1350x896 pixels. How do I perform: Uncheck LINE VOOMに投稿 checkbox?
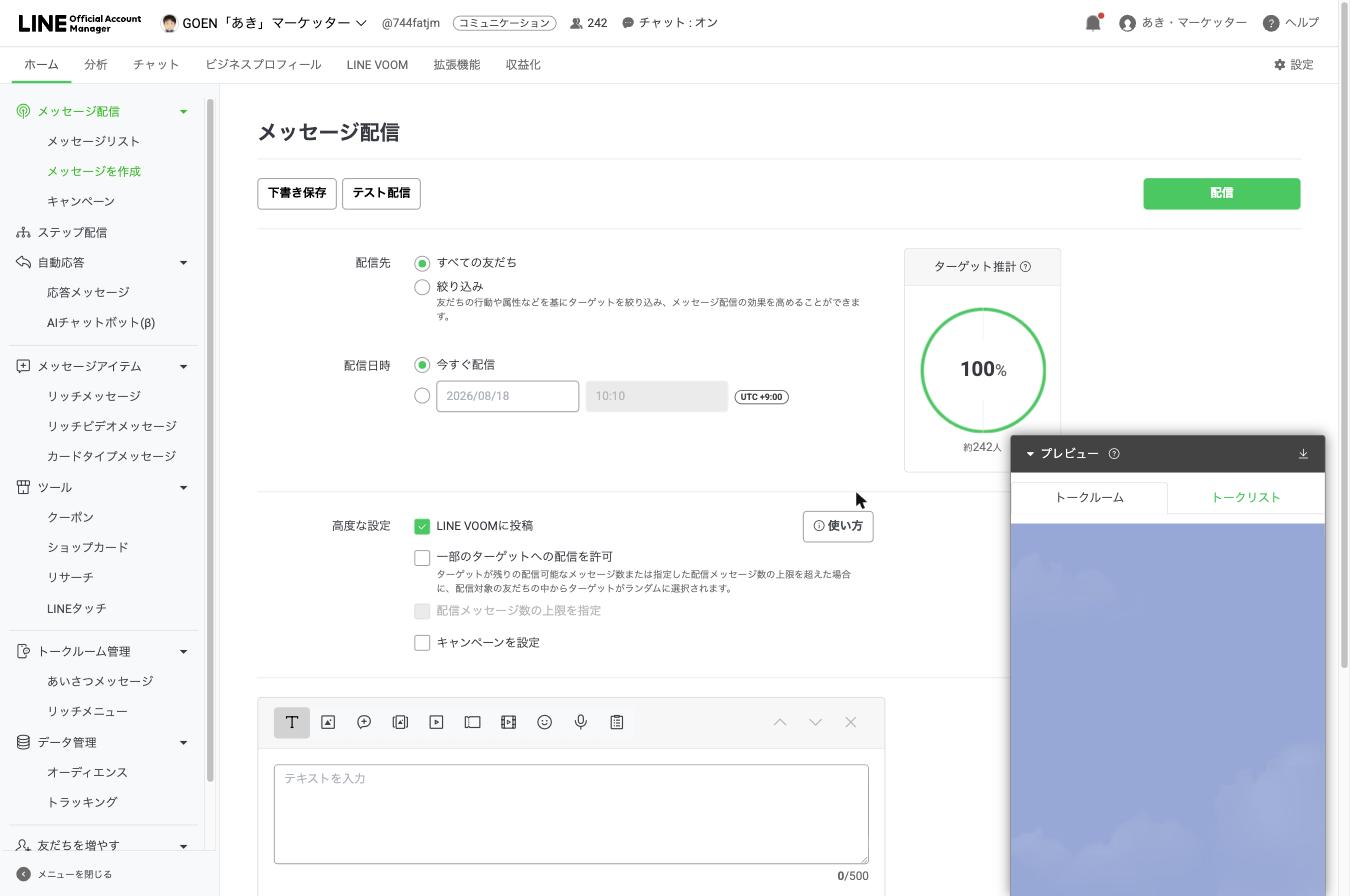[422, 526]
